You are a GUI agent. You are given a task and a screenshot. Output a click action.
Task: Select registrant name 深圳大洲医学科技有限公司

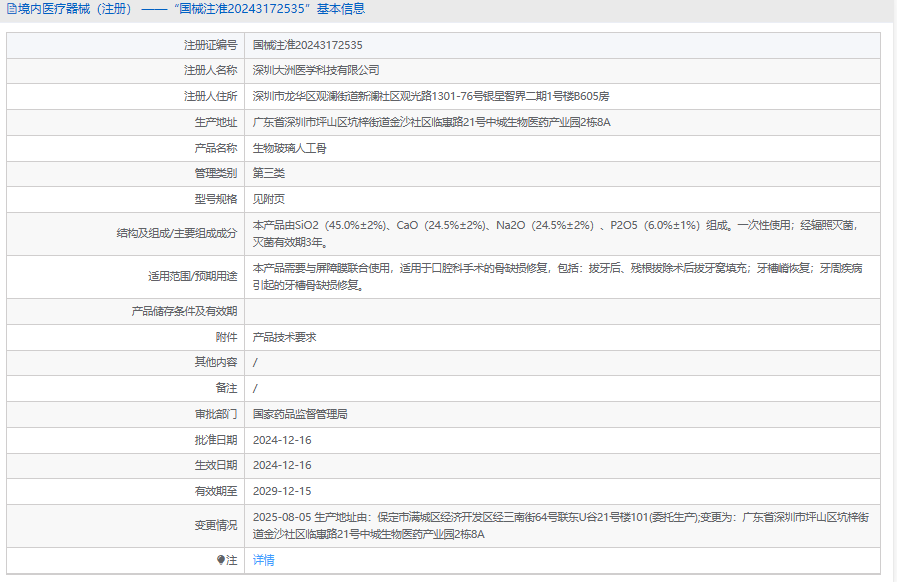pos(316,70)
